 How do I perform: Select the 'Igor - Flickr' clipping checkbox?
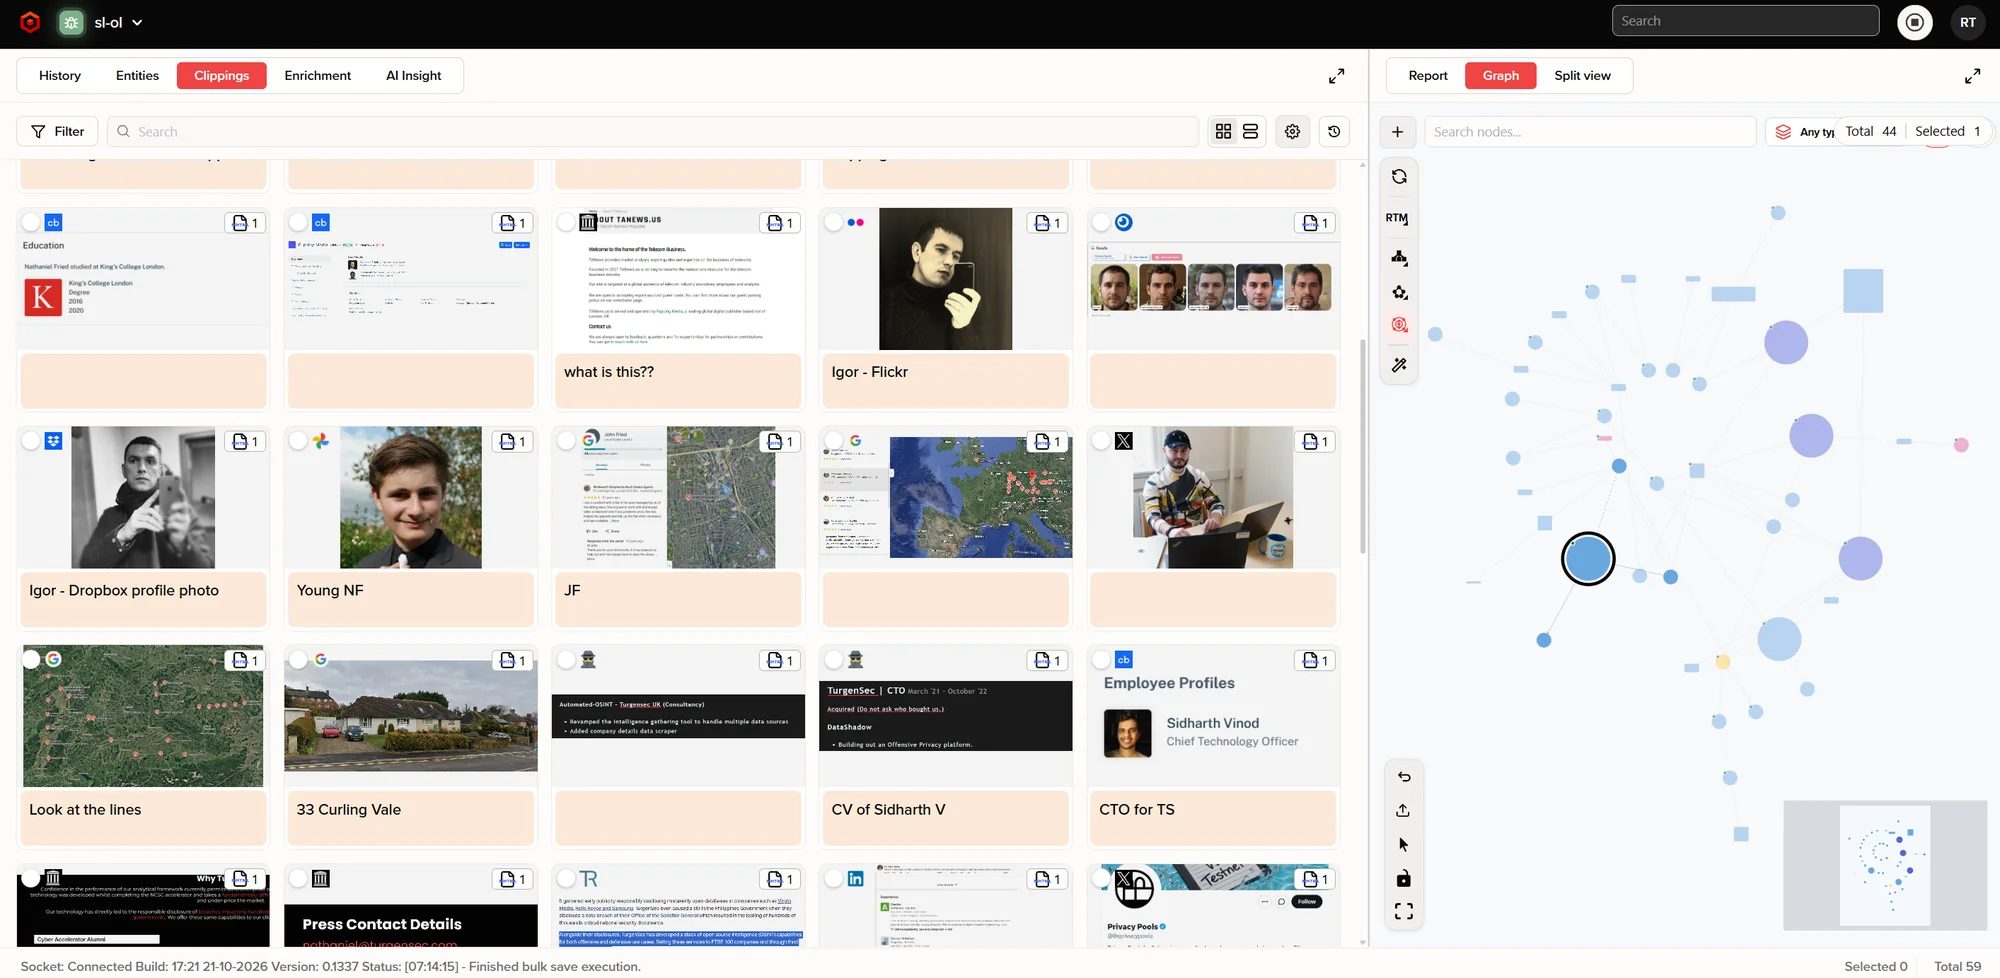click(834, 223)
